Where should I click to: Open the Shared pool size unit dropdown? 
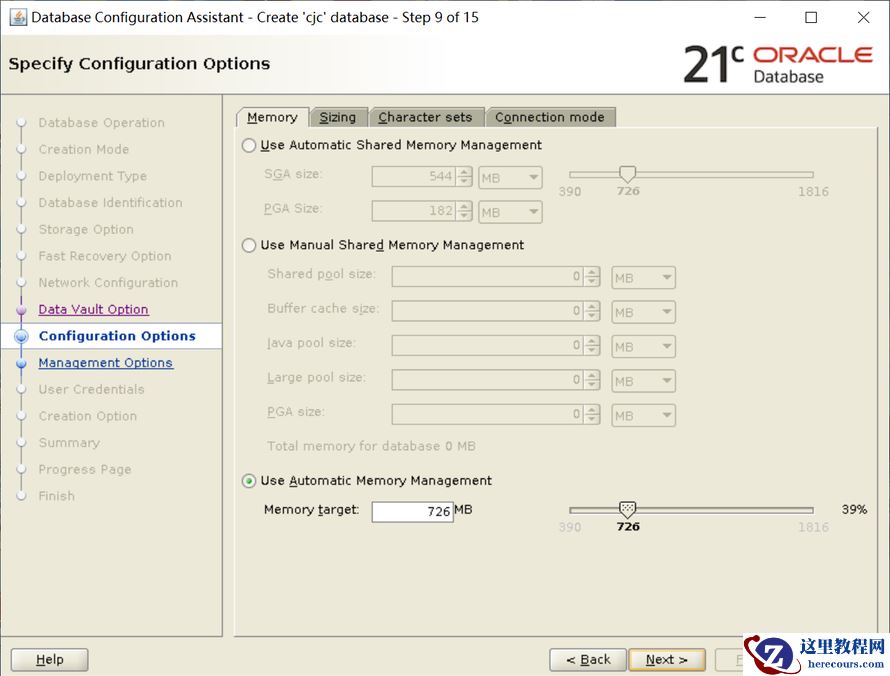644,278
